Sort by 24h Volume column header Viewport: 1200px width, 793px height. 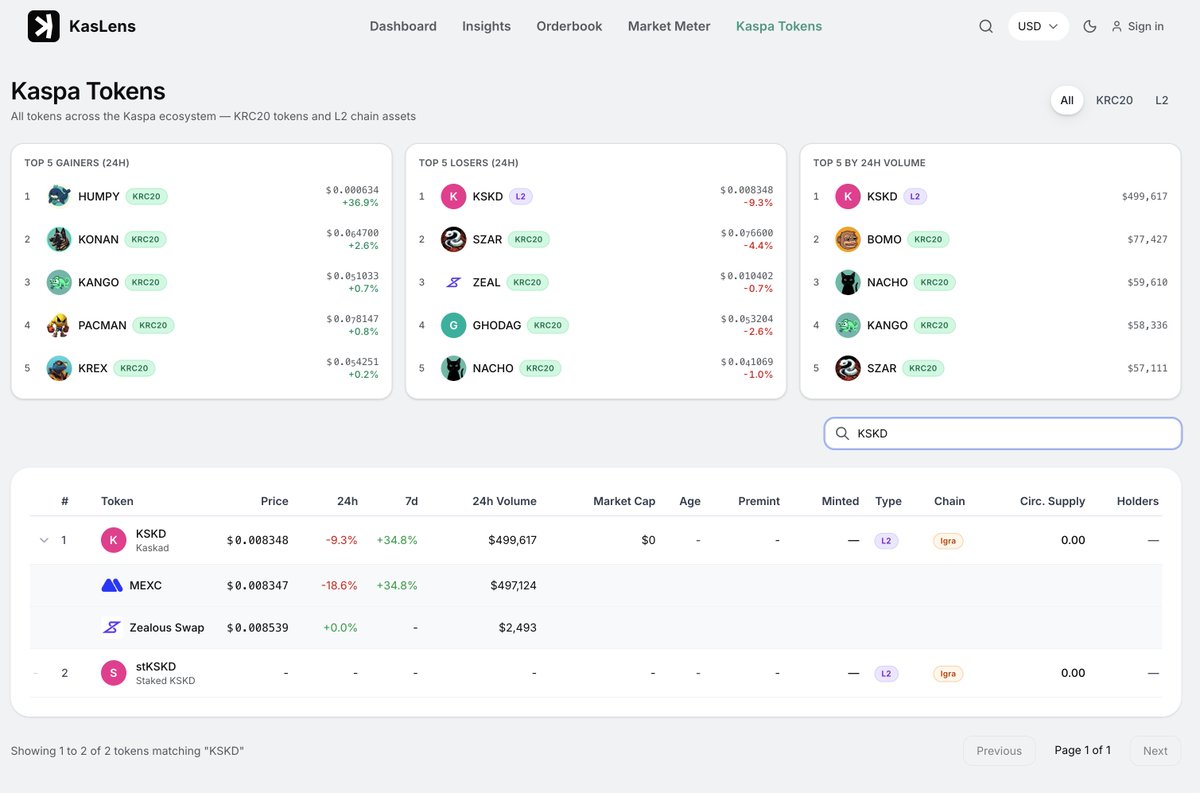pos(504,501)
